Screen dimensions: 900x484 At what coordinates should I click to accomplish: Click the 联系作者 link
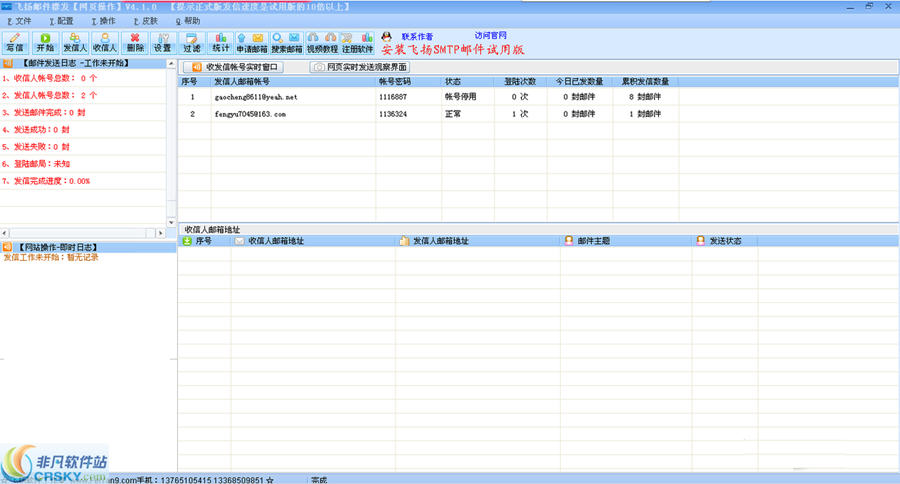click(x=417, y=37)
